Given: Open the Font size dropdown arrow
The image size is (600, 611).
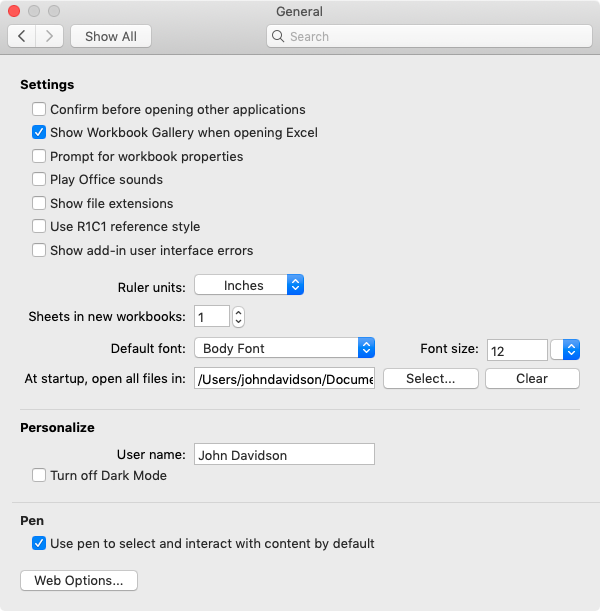Looking at the screenshot, I should (x=565, y=350).
